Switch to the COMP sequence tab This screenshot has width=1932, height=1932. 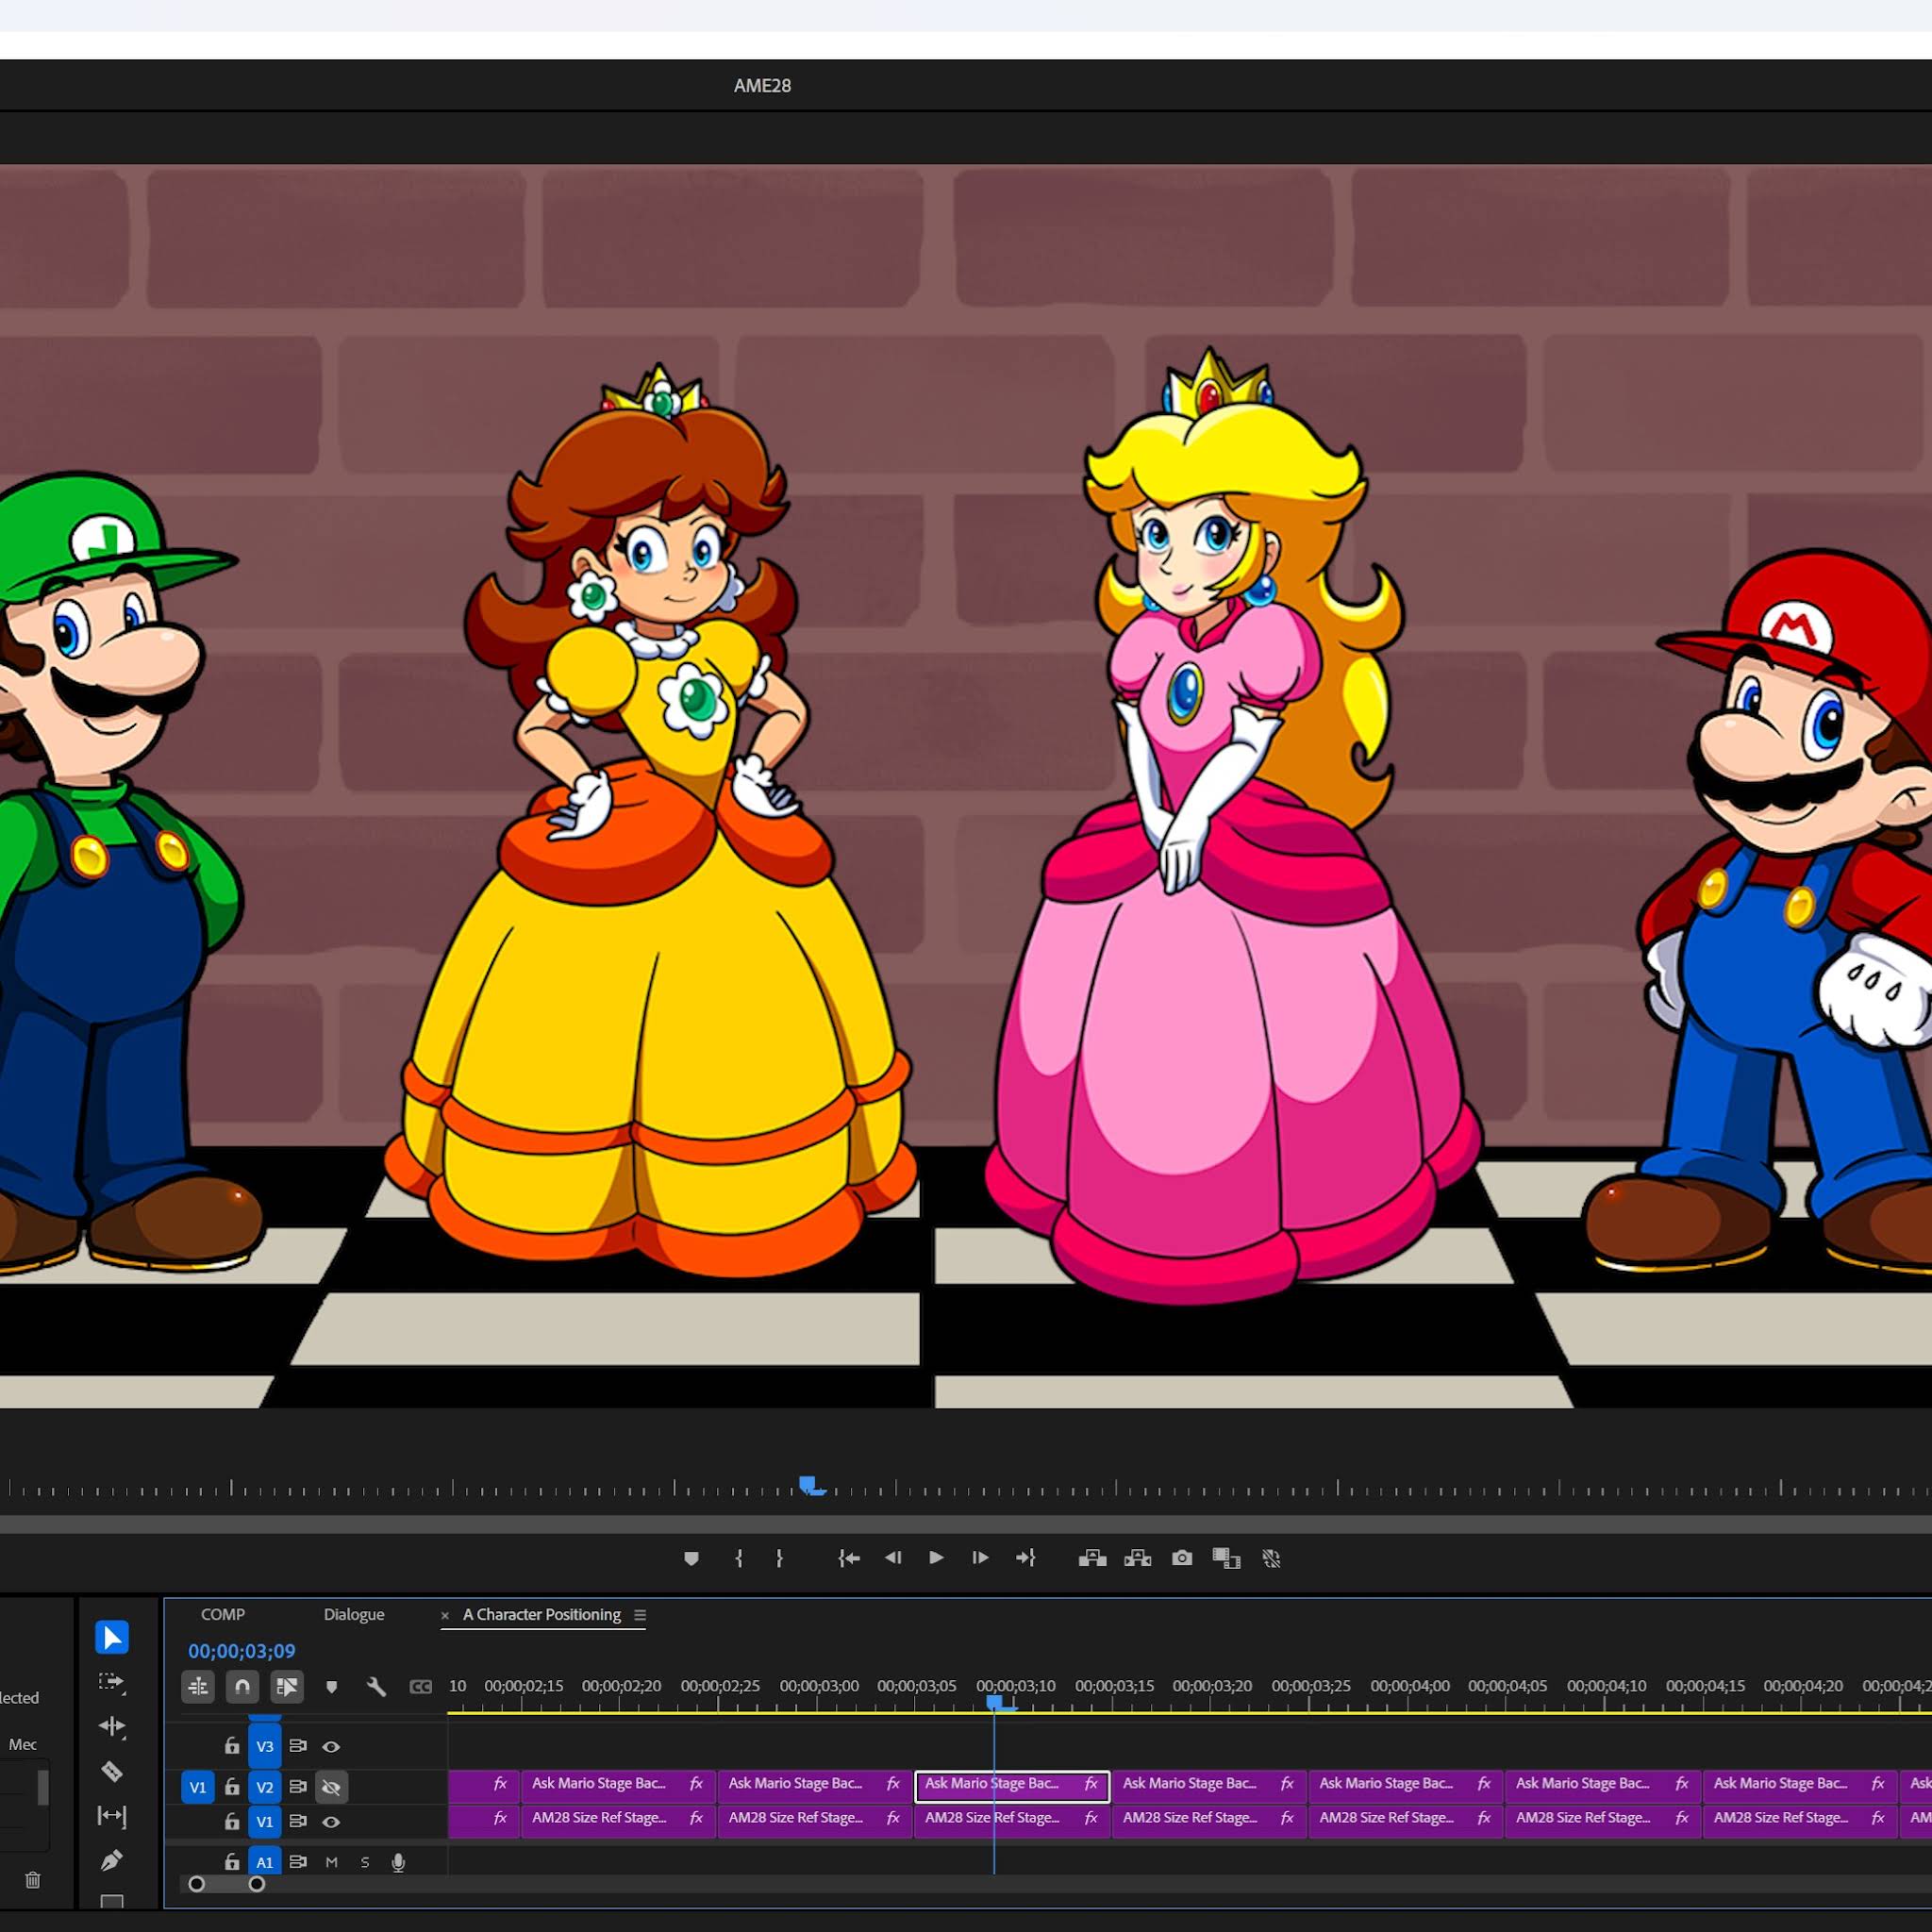click(x=222, y=1615)
